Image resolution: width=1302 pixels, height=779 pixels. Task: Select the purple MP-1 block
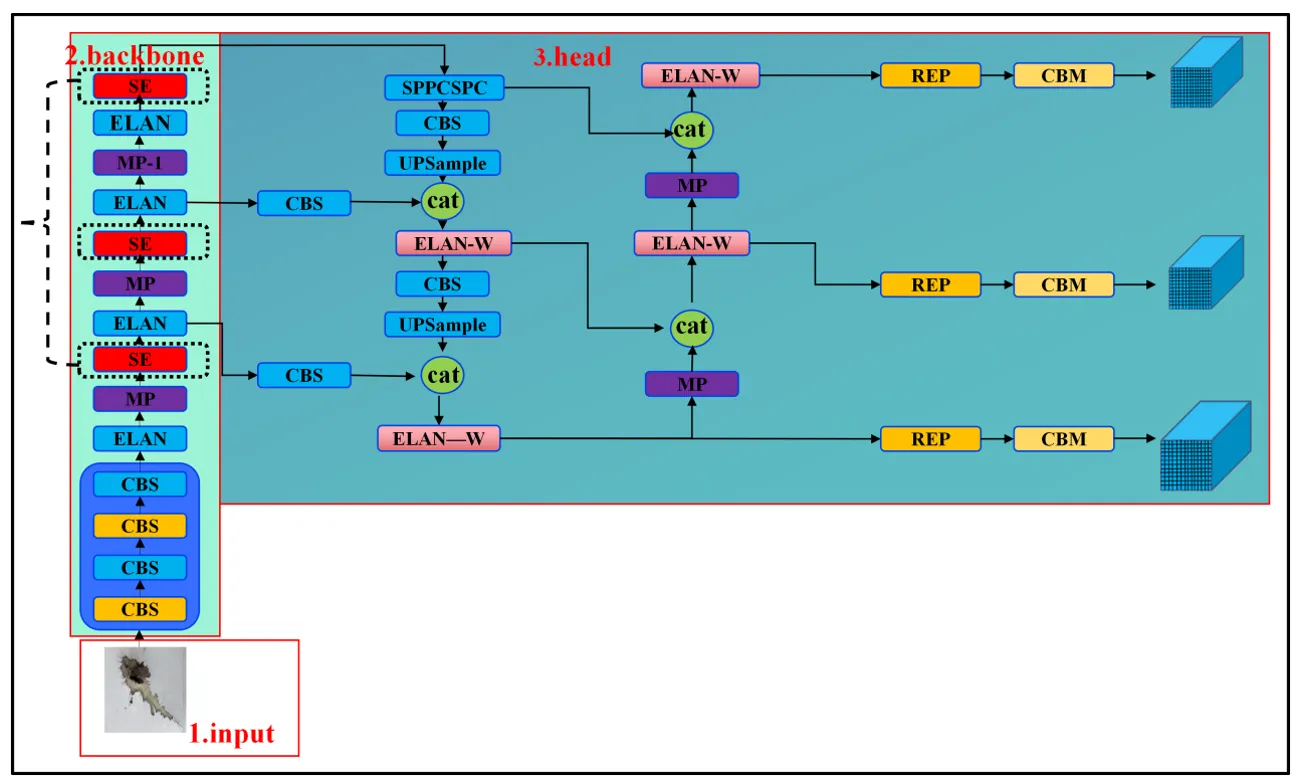(140, 163)
